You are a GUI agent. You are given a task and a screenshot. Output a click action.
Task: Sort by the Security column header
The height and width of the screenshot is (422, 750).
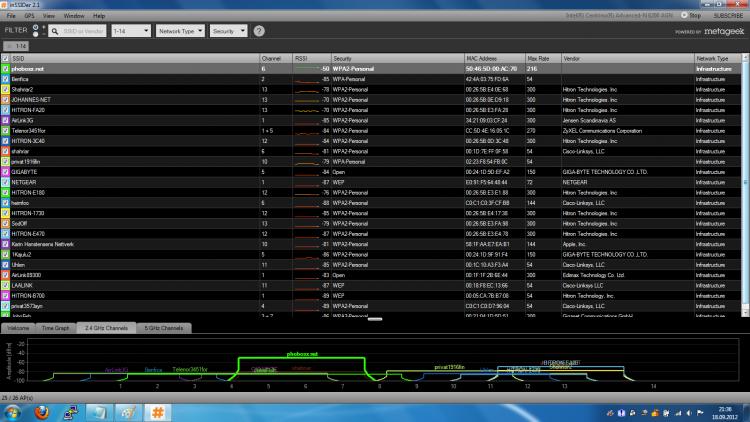397,58
